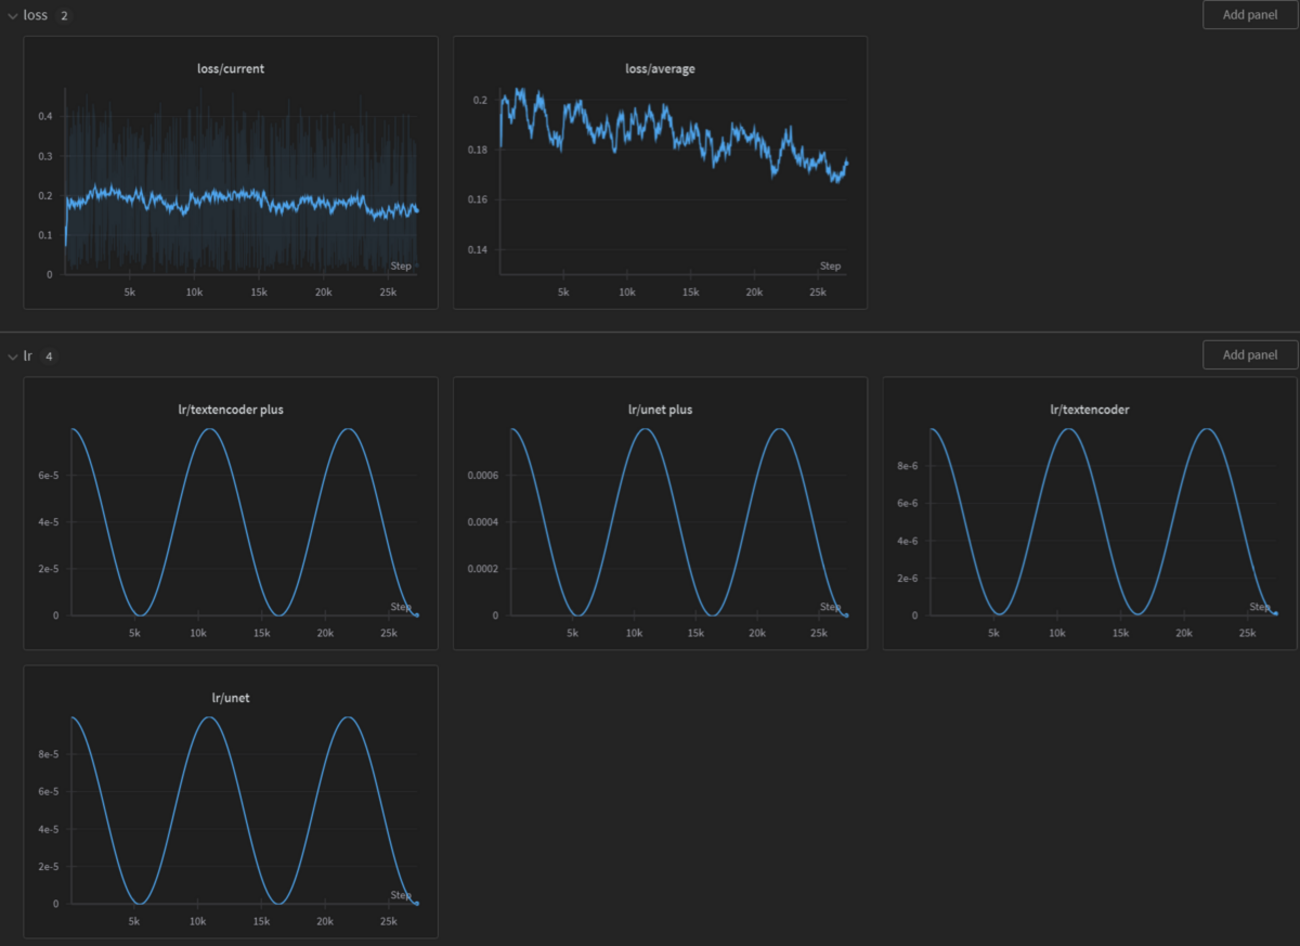The width and height of the screenshot is (1300, 946).
Task: Click endpoint marker on lr/unet curve
Action: [x=416, y=903]
